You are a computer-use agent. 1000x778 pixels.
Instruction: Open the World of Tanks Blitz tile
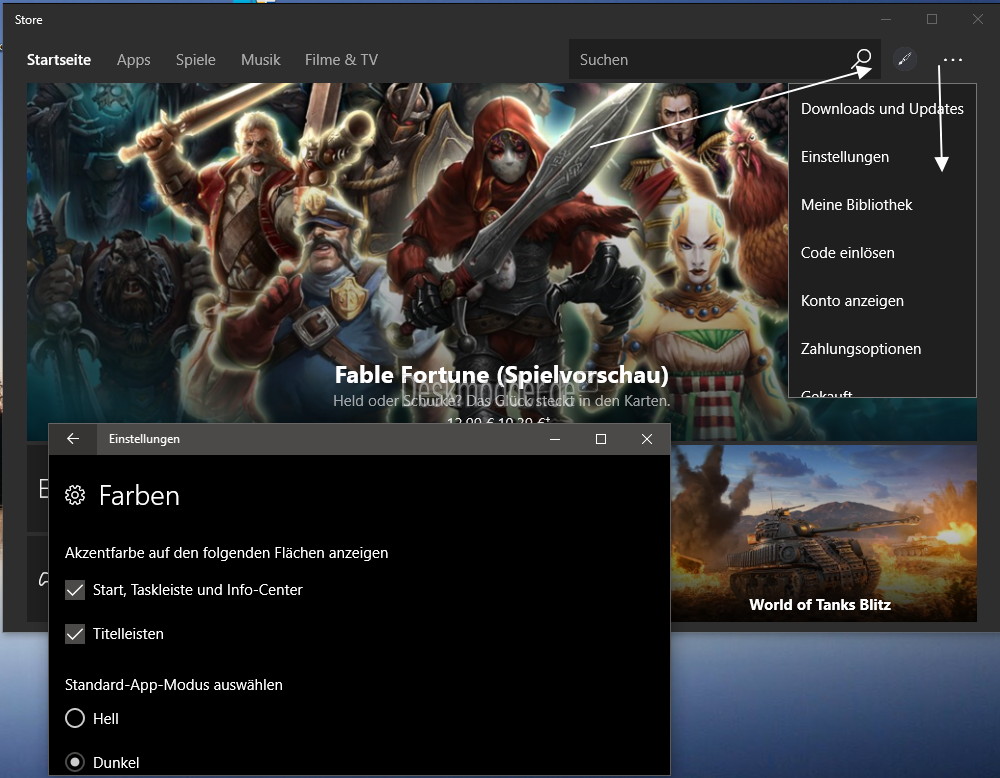(823, 533)
